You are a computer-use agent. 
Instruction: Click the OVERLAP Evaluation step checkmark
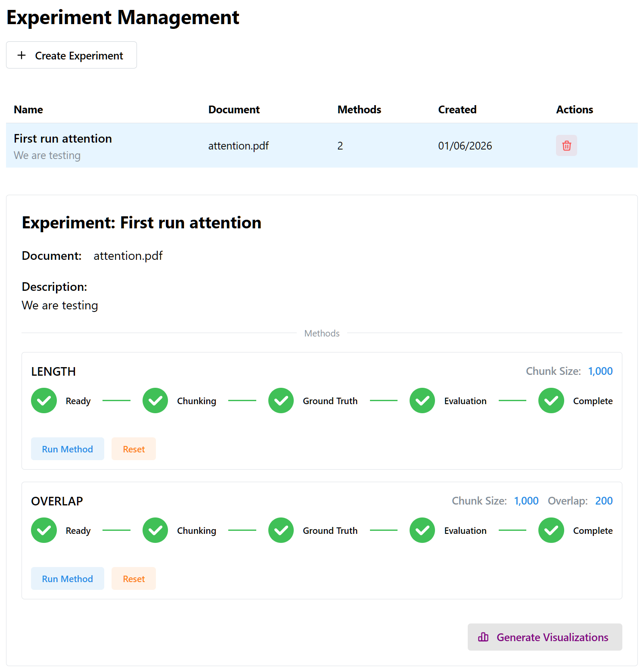(x=422, y=530)
